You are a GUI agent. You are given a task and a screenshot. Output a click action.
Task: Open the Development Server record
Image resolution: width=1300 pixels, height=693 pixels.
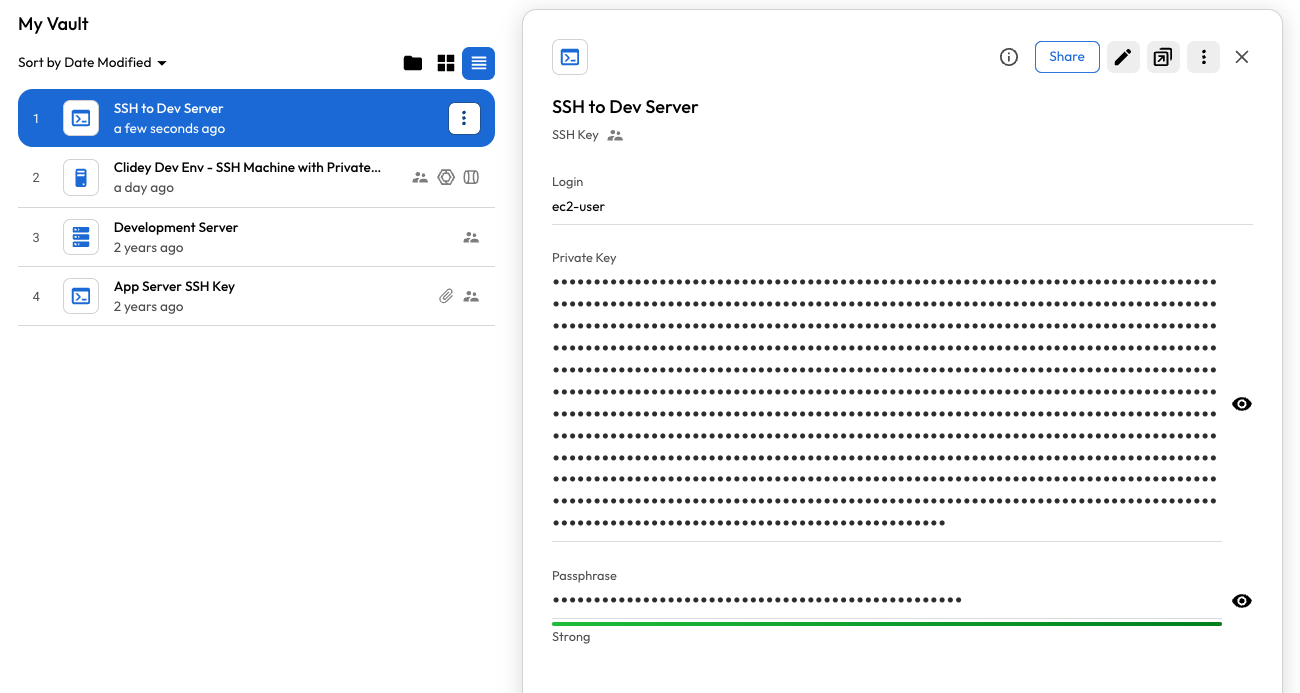[x=176, y=237]
